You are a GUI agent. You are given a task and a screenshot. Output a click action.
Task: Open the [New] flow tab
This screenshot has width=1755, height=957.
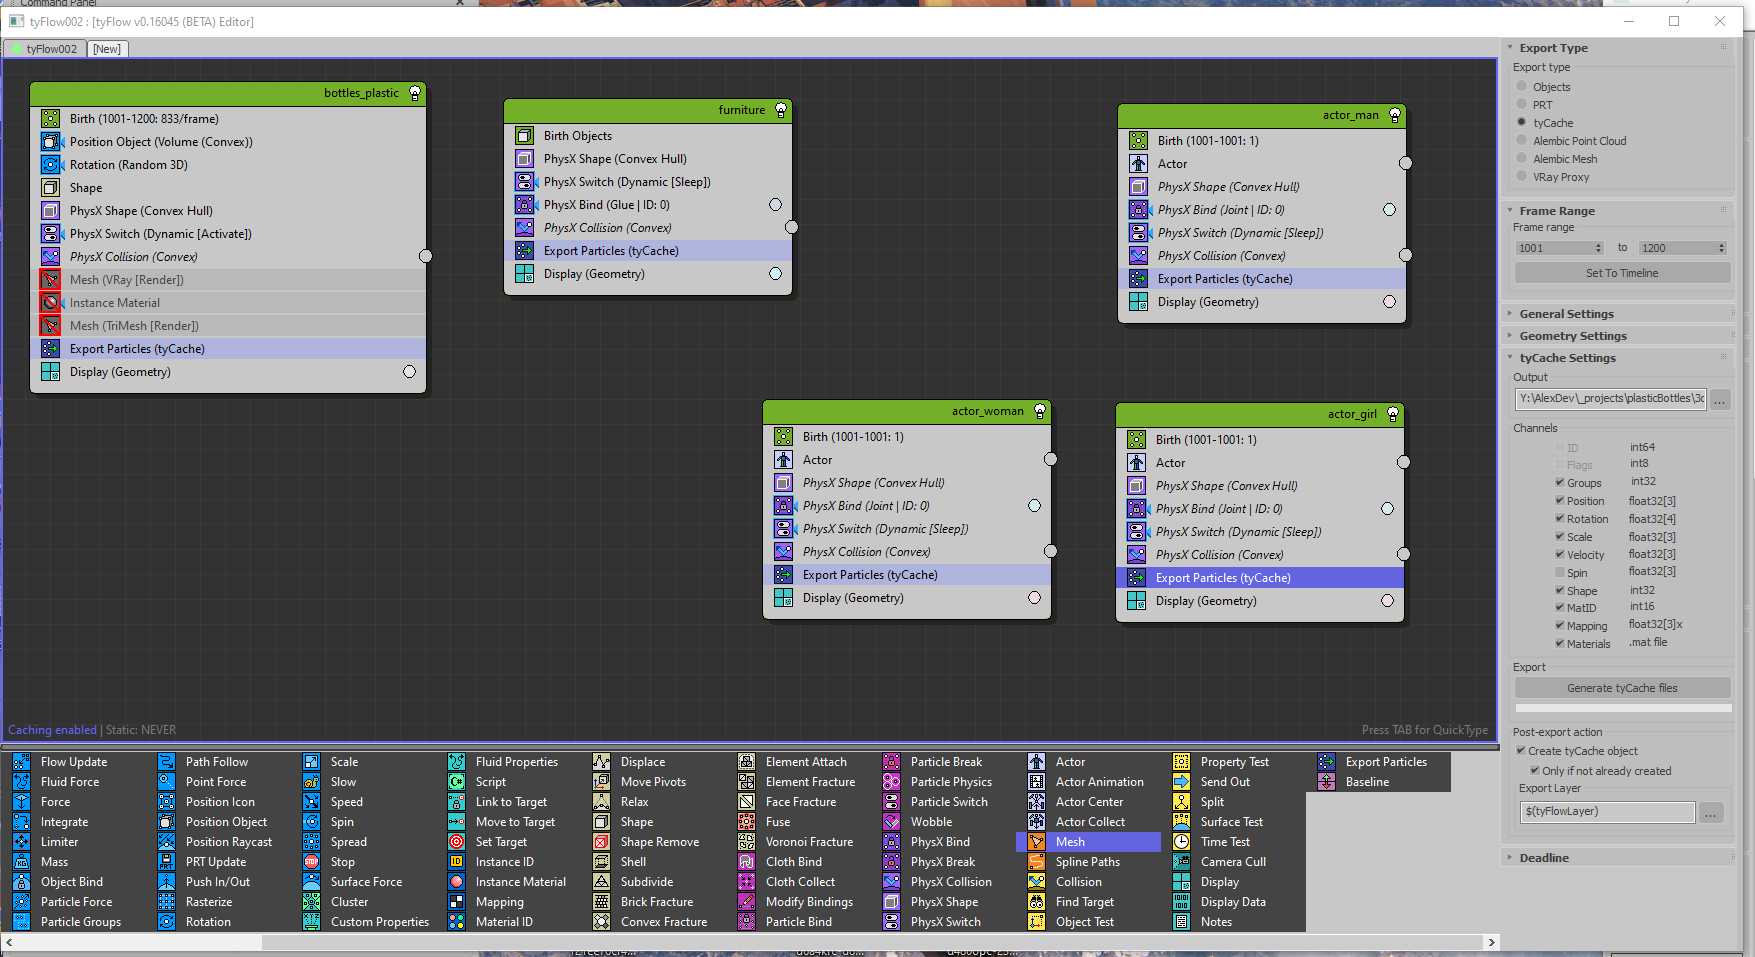pos(107,49)
